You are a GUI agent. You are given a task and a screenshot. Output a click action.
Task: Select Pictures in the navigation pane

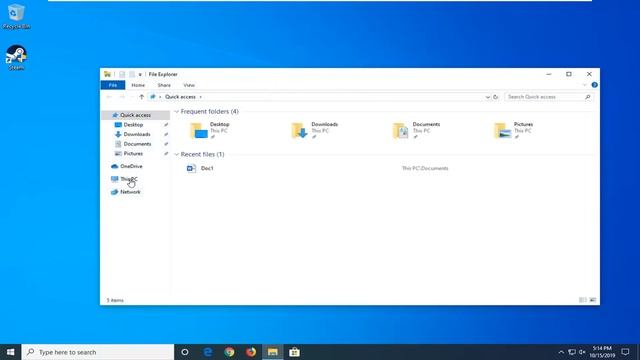pyautogui.click(x=133, y=153)
